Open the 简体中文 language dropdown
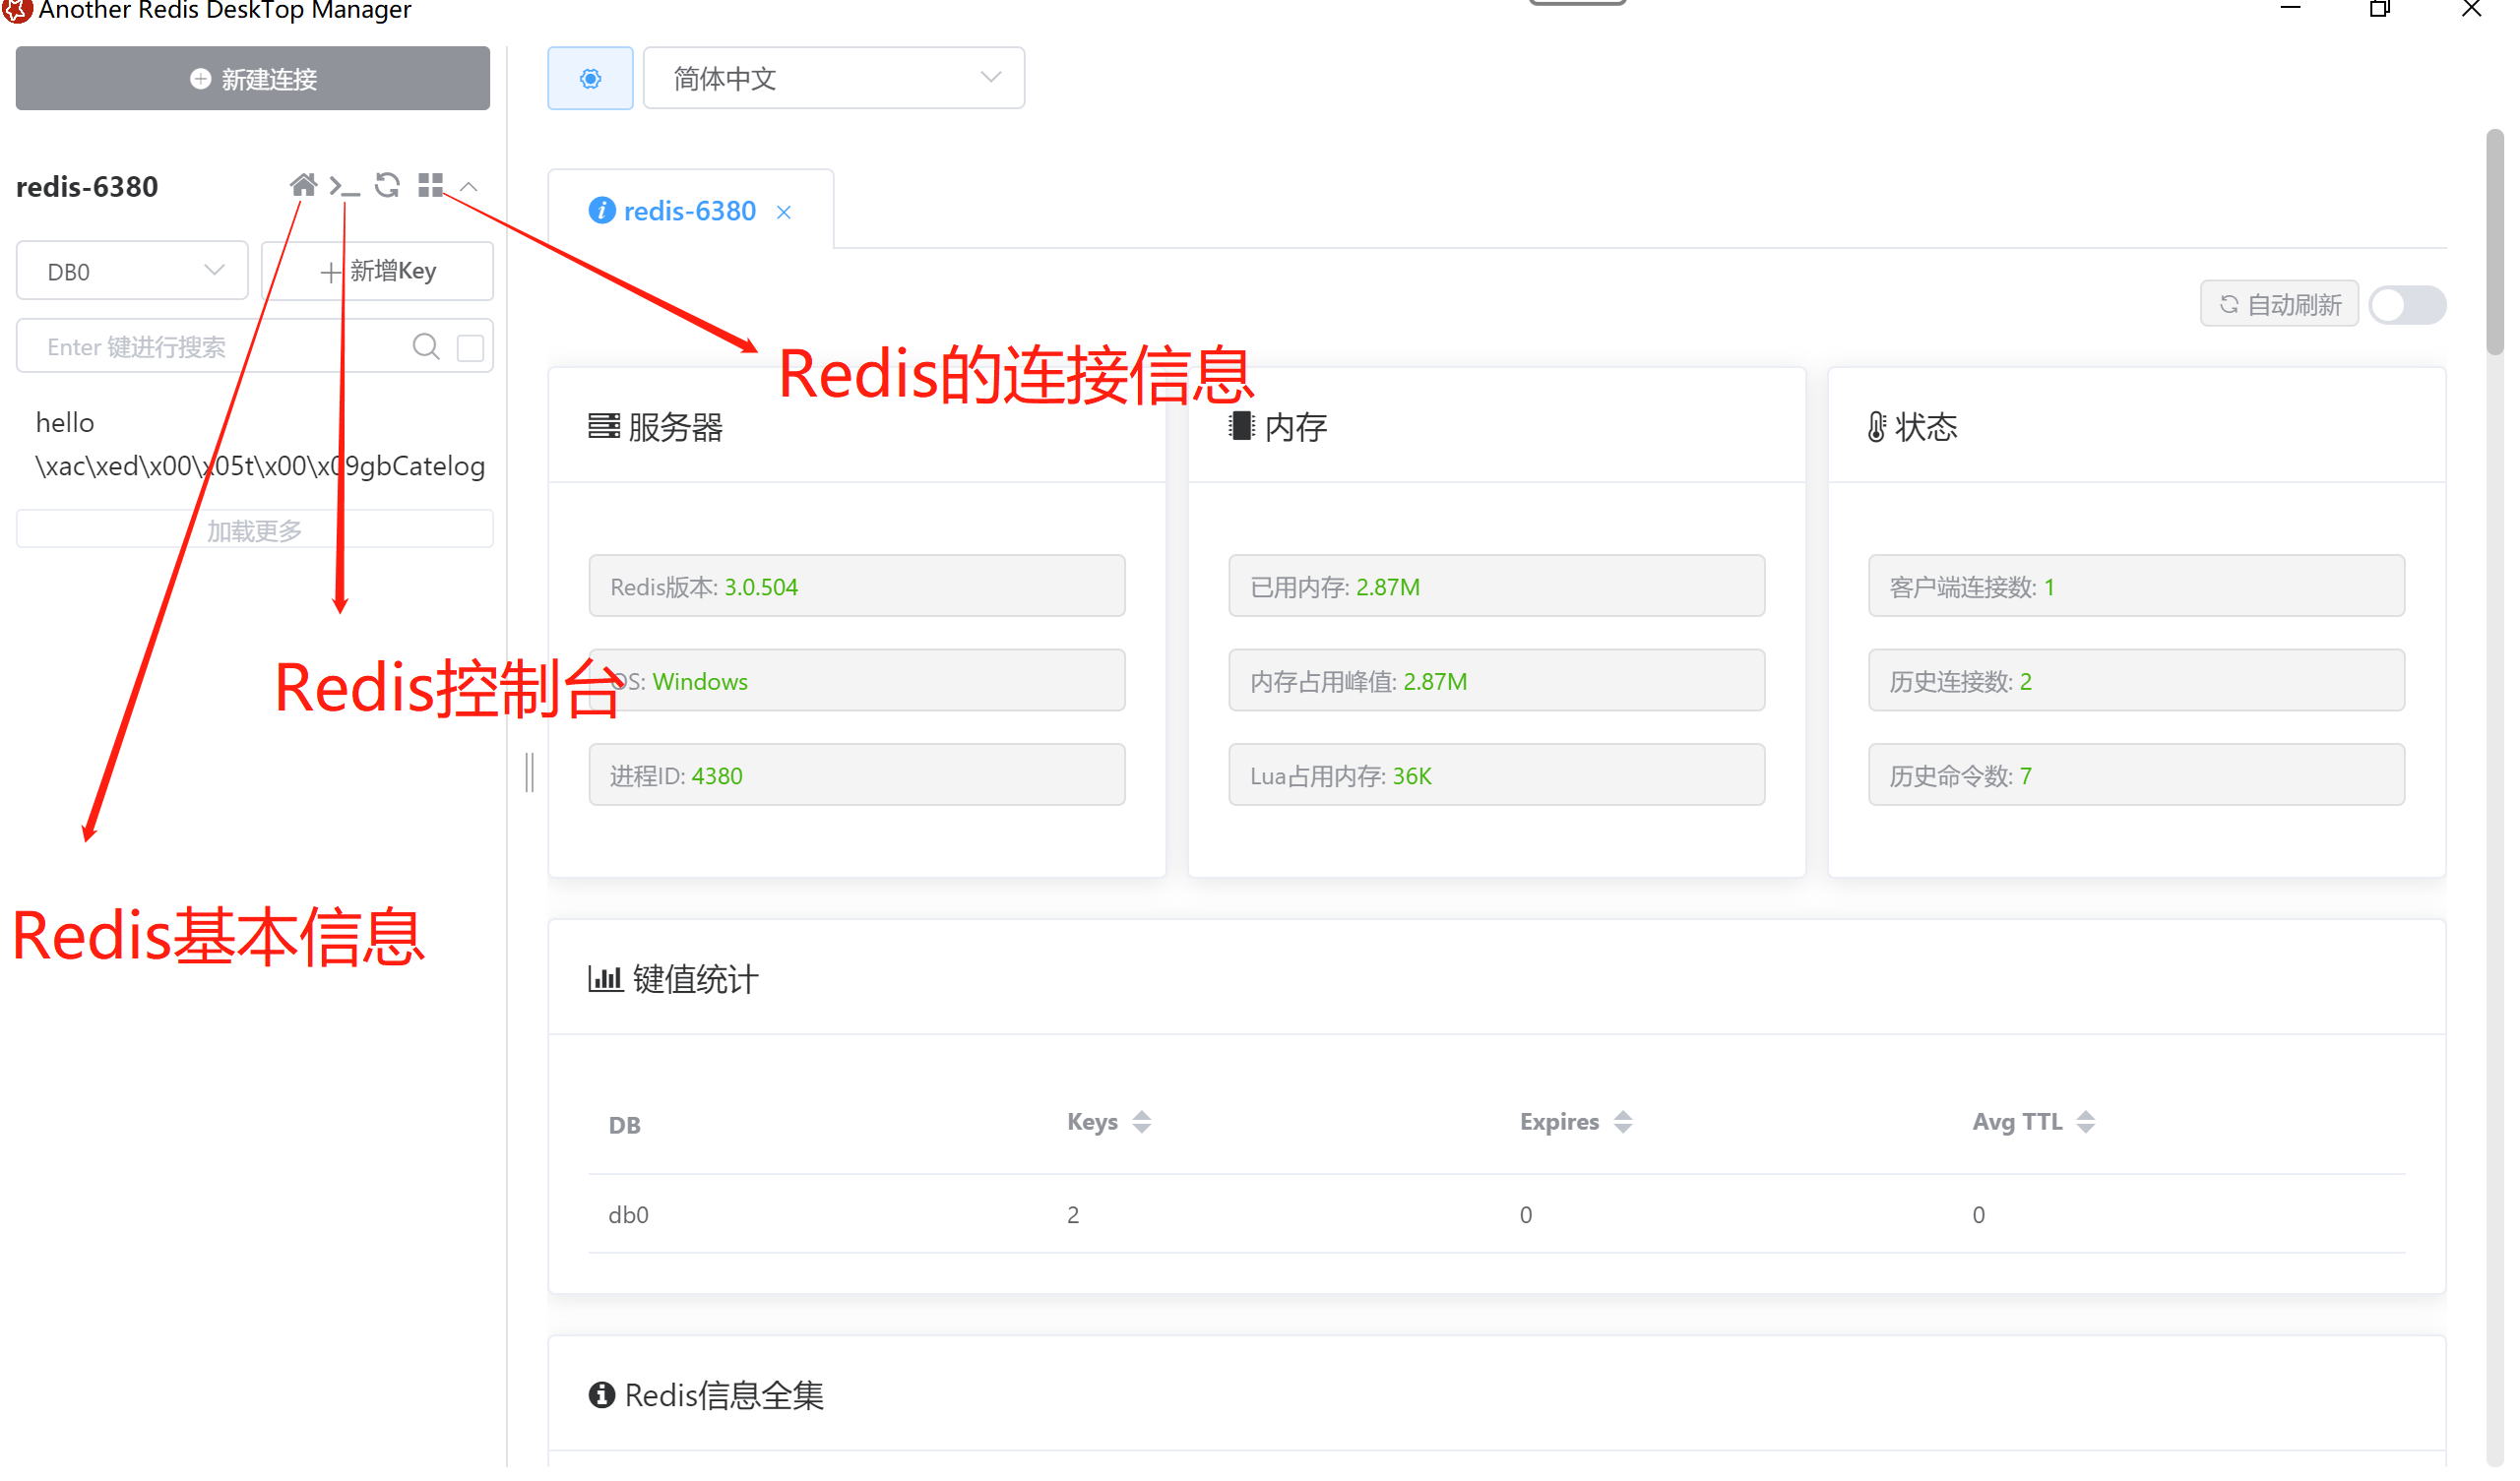The width and height of the screenshot is (2520, 1481). click(x=836, y=79)
